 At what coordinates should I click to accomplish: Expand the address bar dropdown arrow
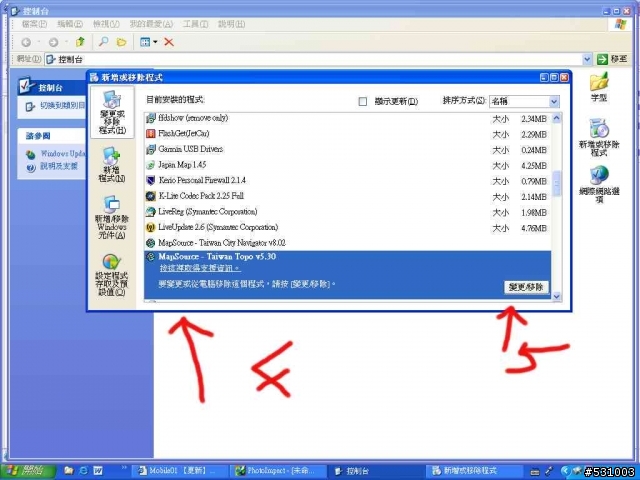[587, 60]
